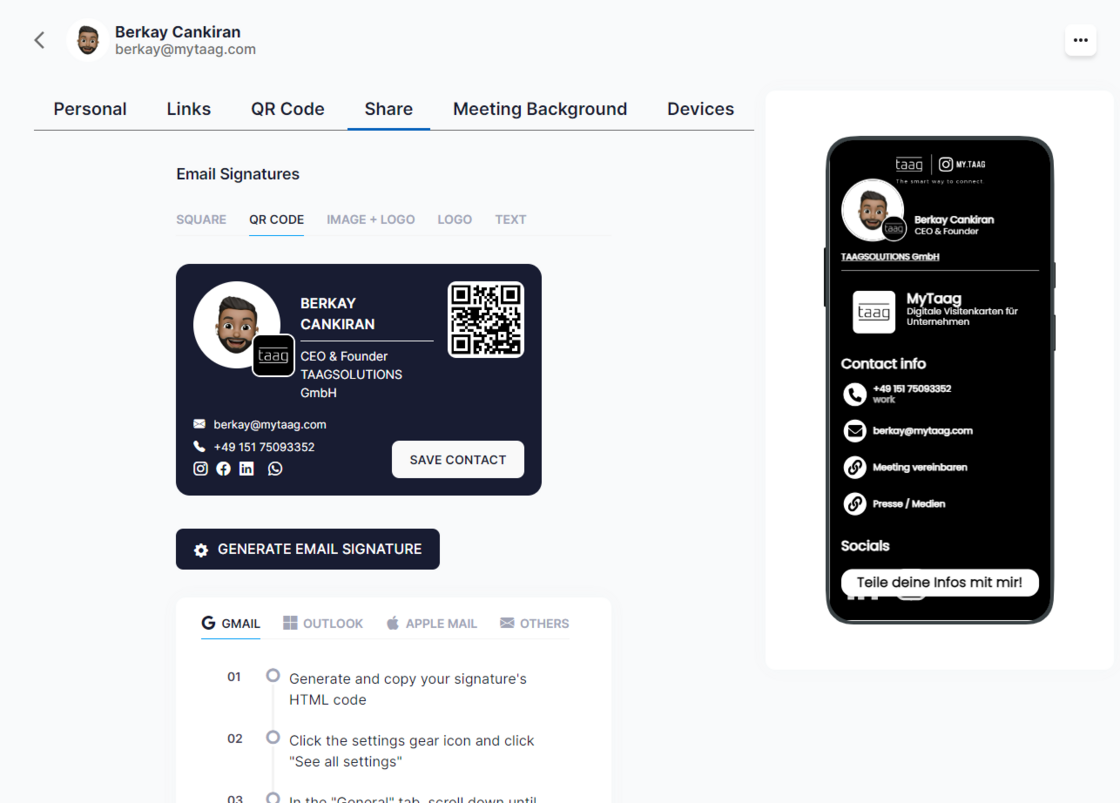1120x803 pixels.
Task: Click the Save Contact button
Action: click(x=458, y=460)
